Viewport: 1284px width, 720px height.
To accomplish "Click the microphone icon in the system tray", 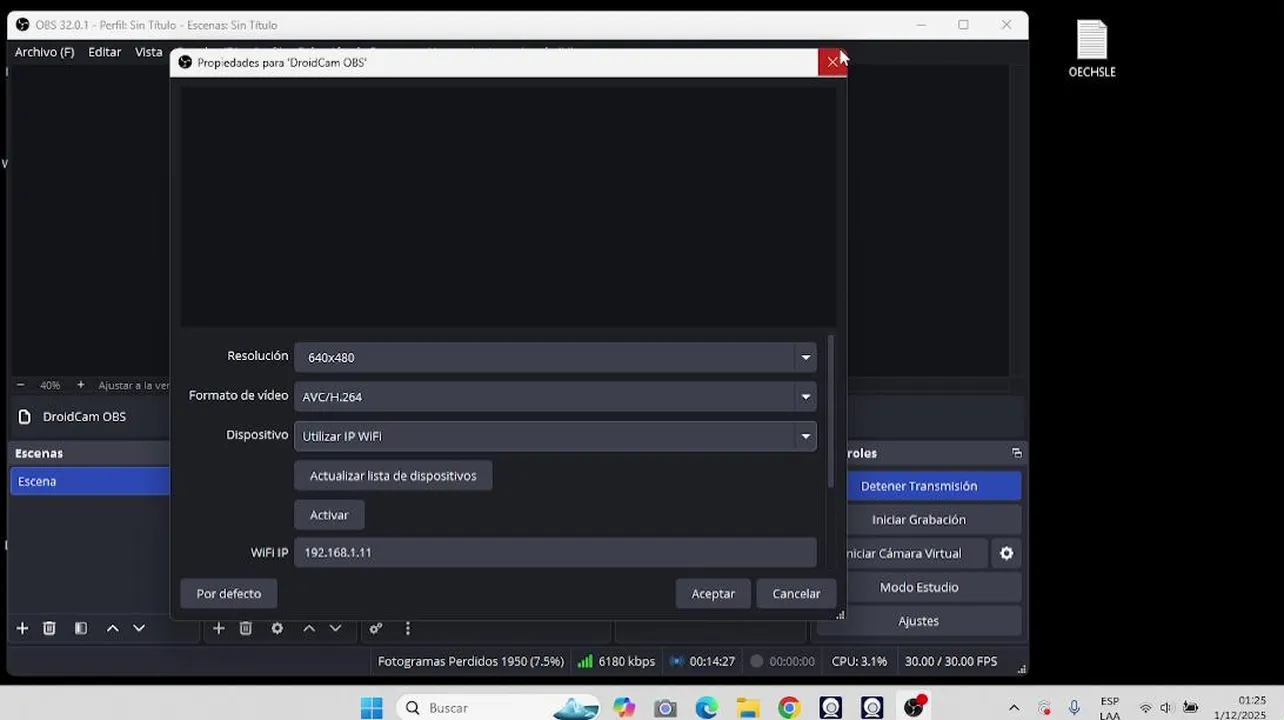I will pyautogui.click(x=1074, y=708).
